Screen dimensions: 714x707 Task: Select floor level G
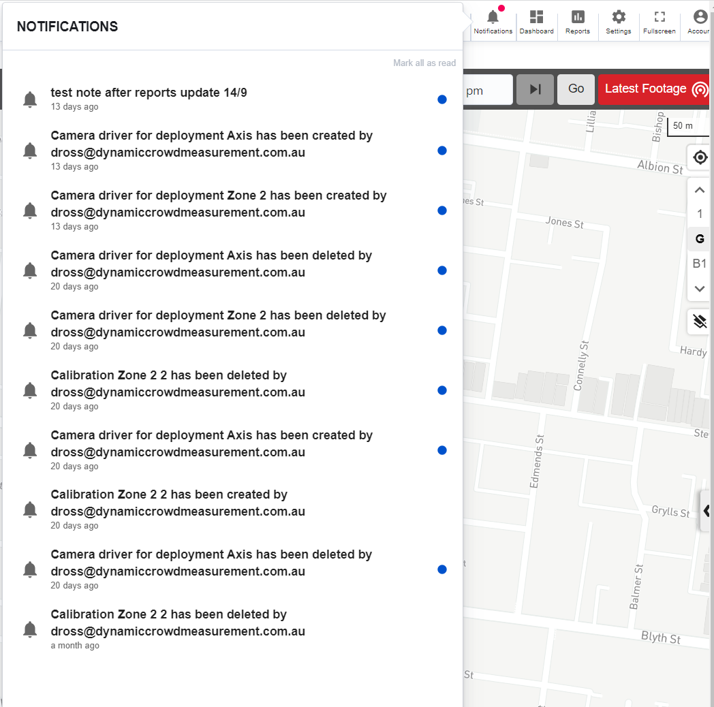(x=699, y=239)
